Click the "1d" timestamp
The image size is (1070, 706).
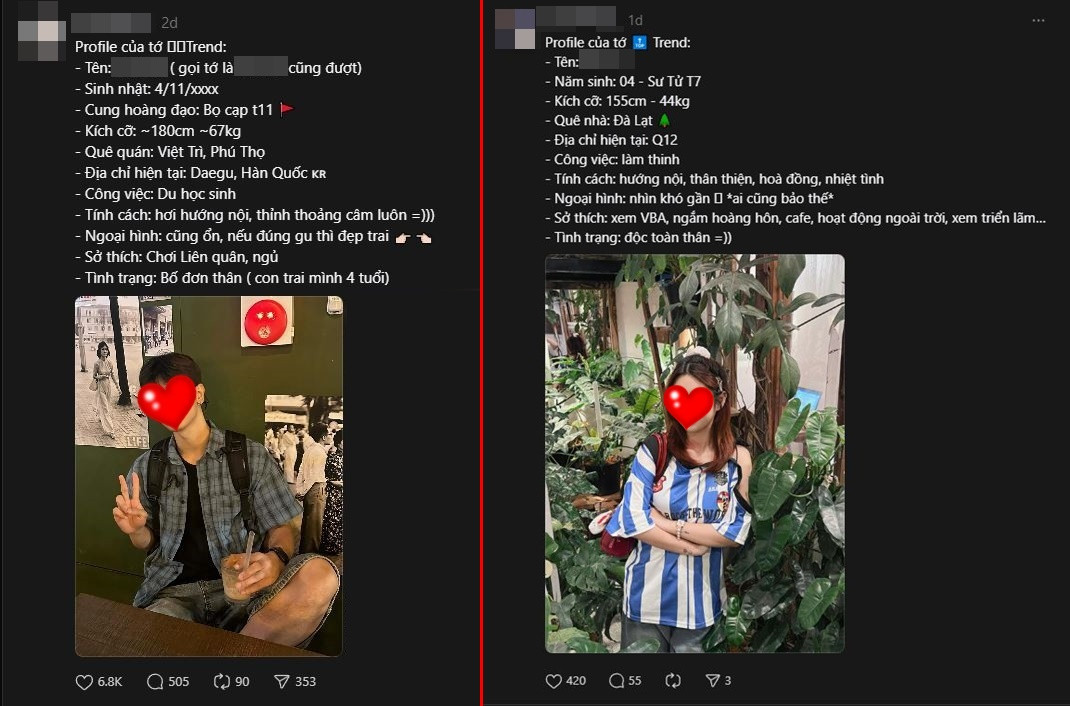pyautogui.click(x=635, y=20)
